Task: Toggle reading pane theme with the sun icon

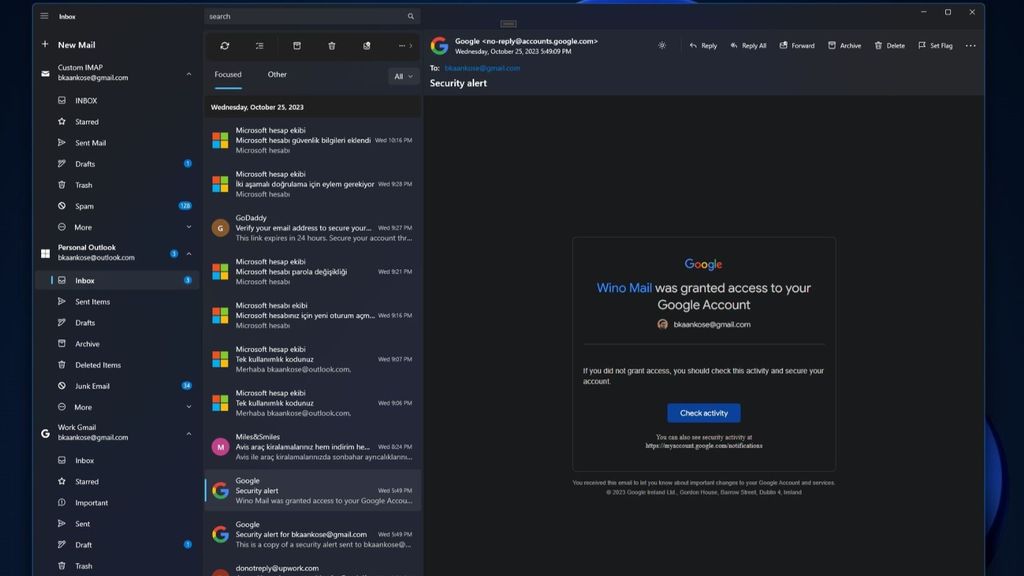Action: click(x=660, y=45)
